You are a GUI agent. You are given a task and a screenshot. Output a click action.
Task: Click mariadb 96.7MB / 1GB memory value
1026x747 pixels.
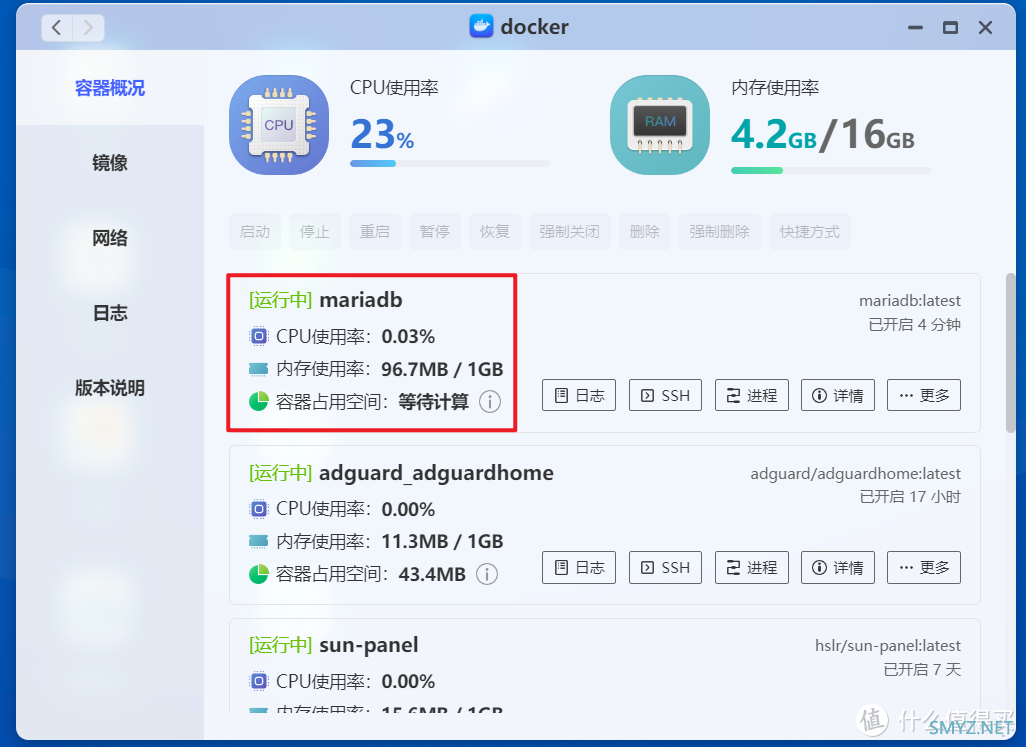click(x=442, y=370)
